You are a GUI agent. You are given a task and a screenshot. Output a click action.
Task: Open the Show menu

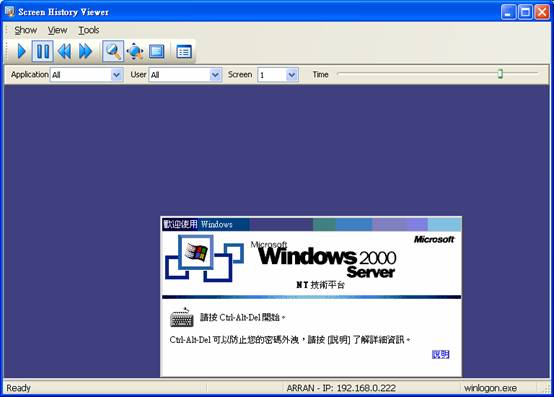(x=25, y=30)
